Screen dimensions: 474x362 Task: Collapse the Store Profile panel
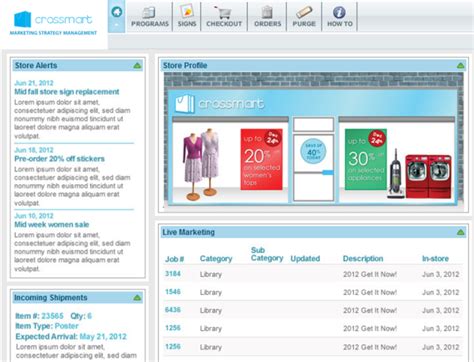(x=461, y=65)
